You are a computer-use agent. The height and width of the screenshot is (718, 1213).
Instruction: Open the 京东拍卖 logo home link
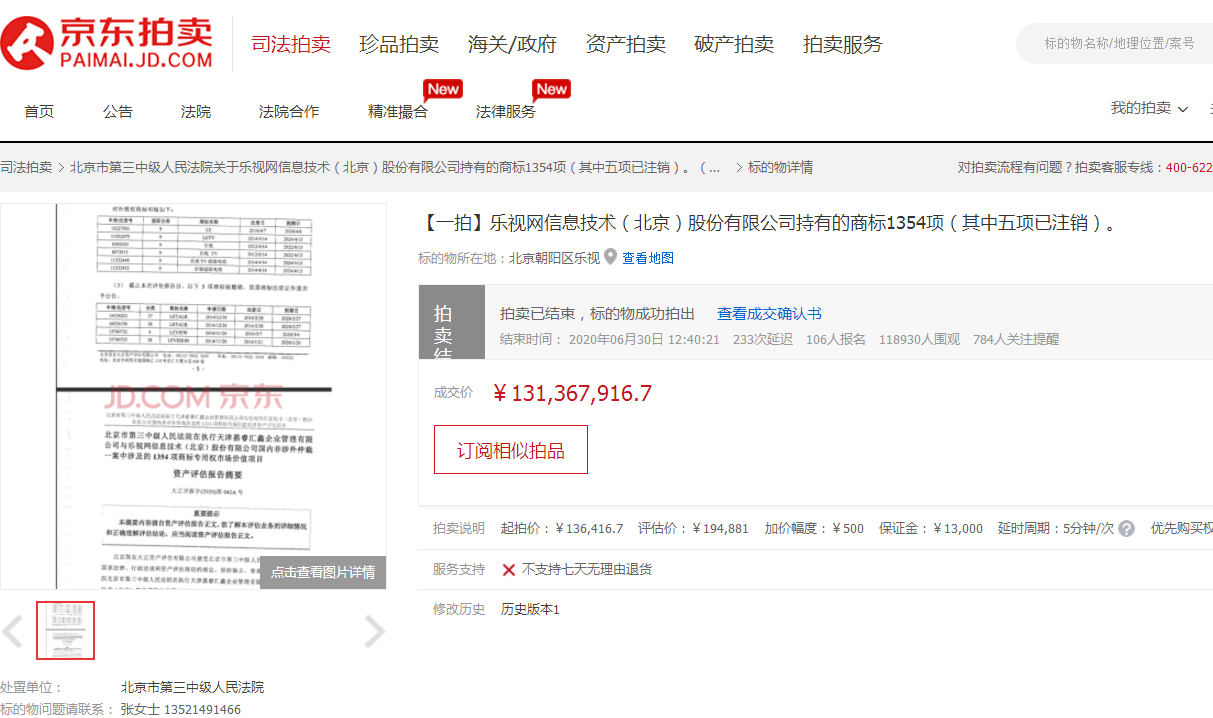click(x=108, y=44)
